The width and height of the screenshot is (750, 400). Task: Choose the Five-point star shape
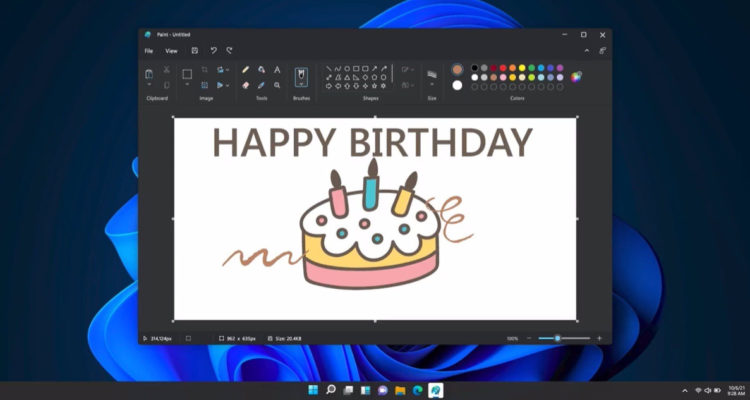[x=374, y=86]
